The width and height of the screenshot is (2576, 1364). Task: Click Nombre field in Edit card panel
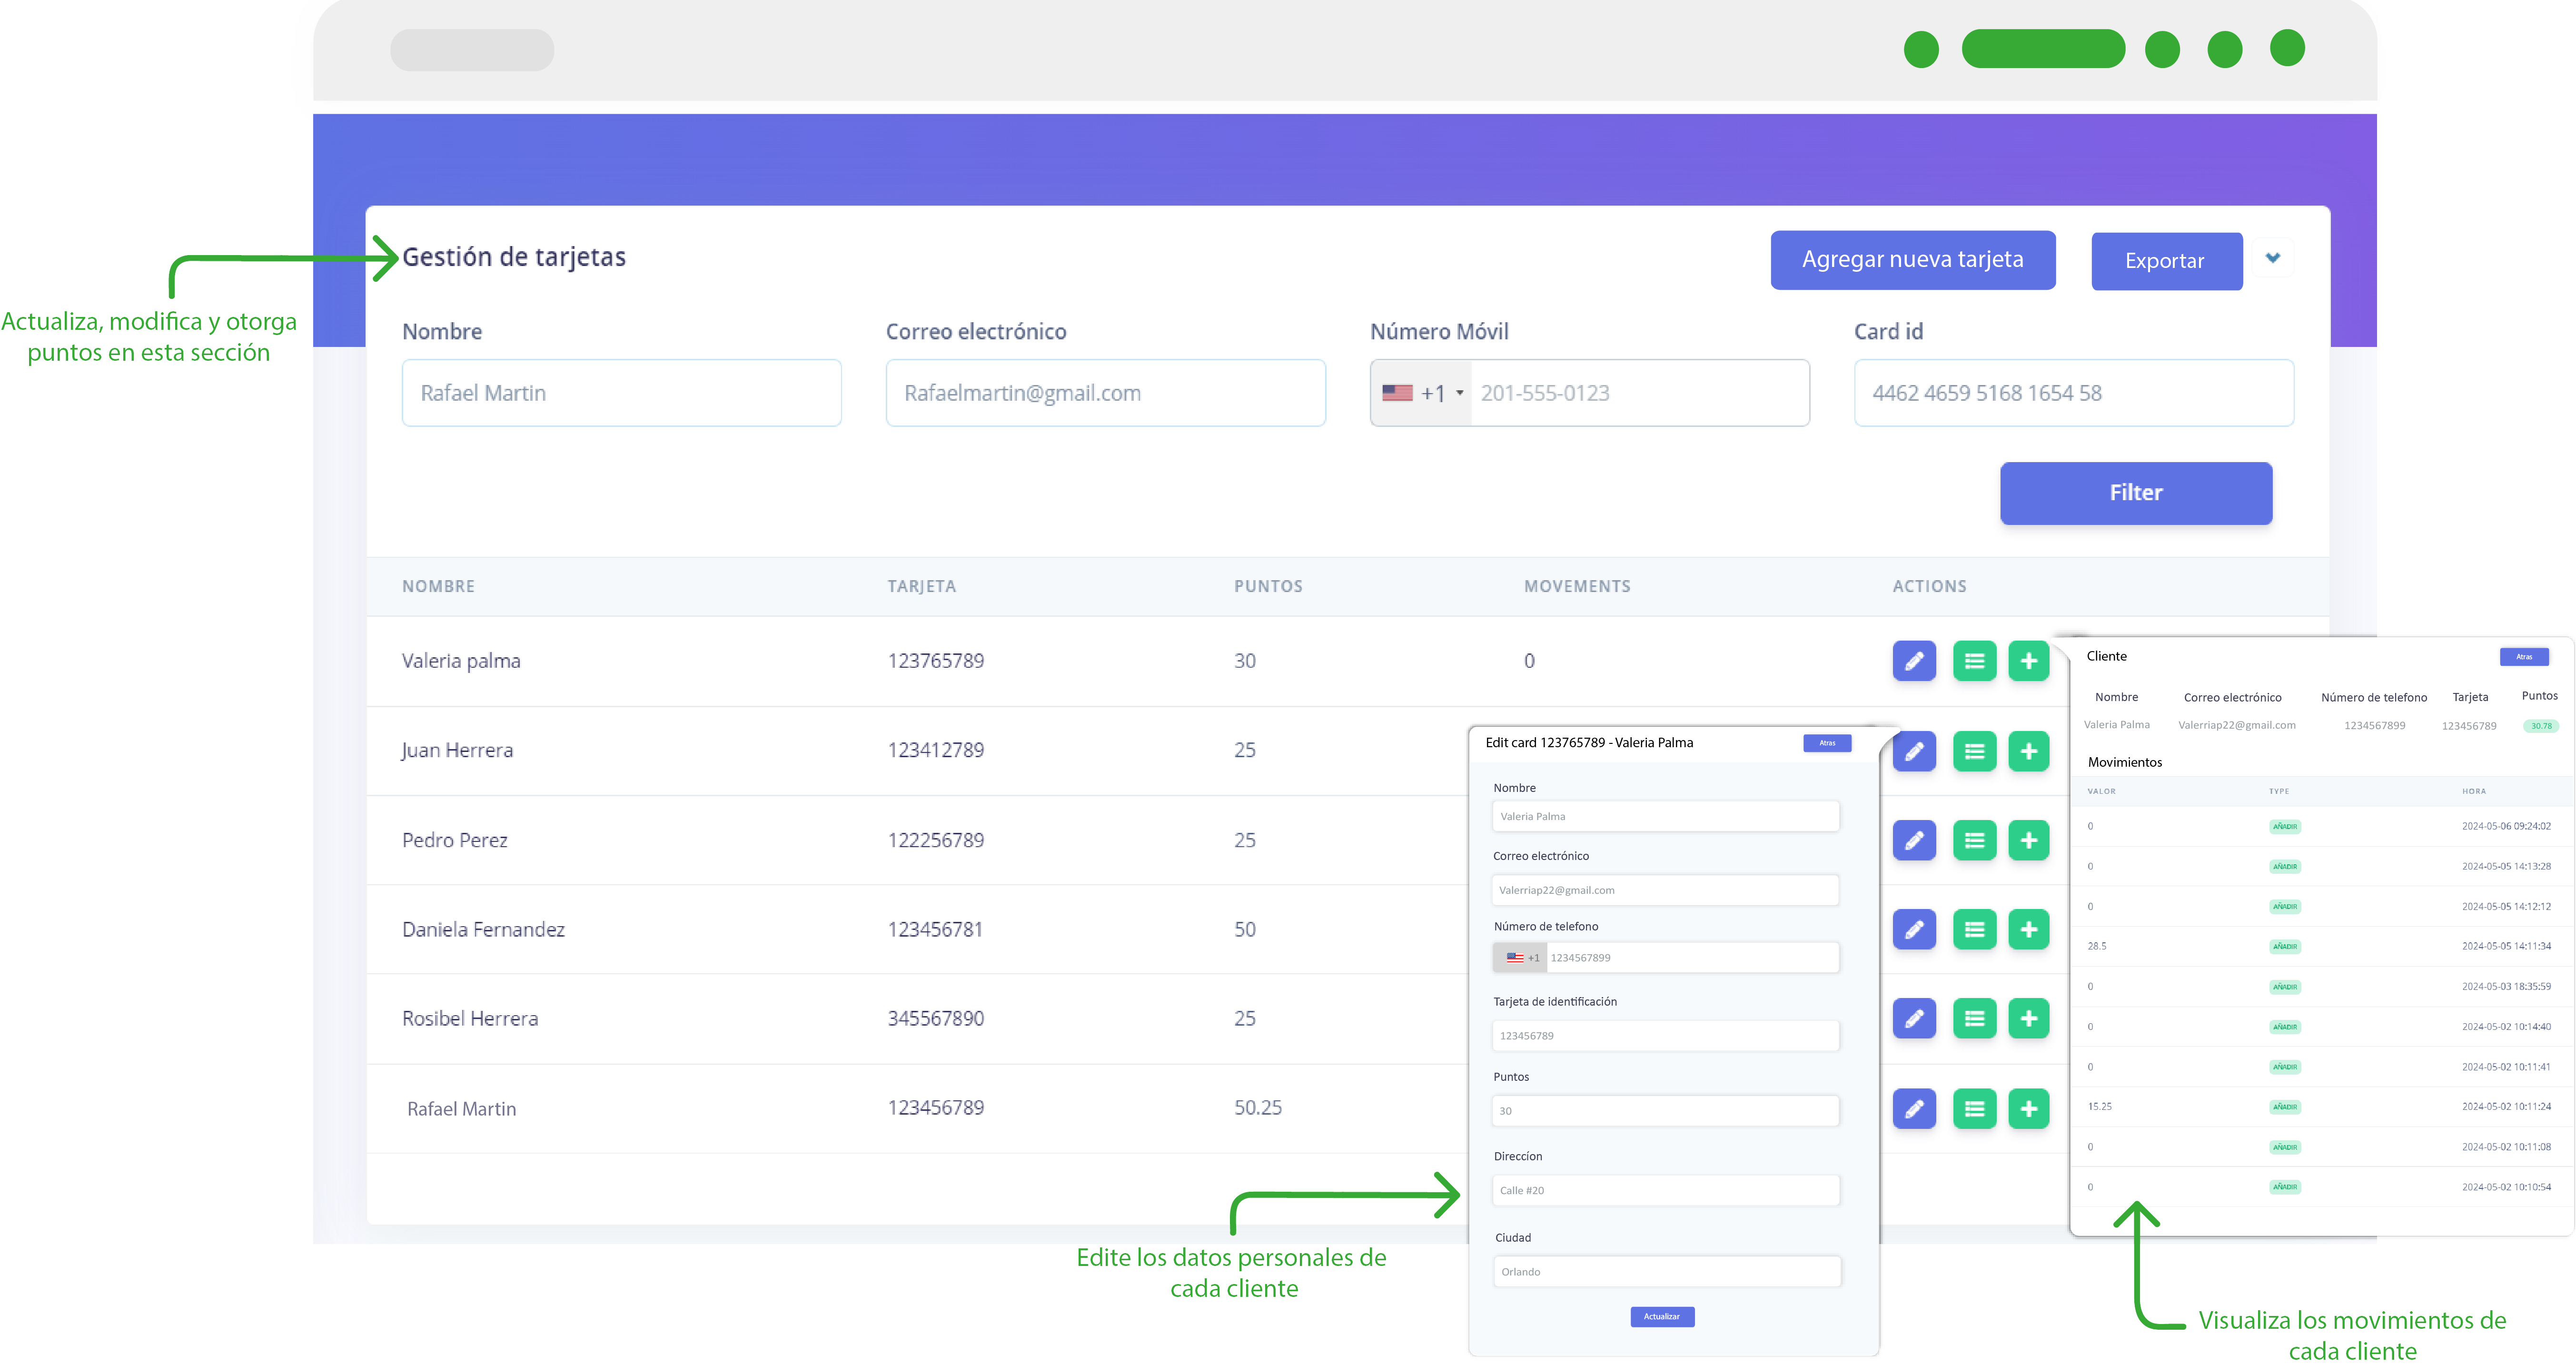tap(1665, 816)
